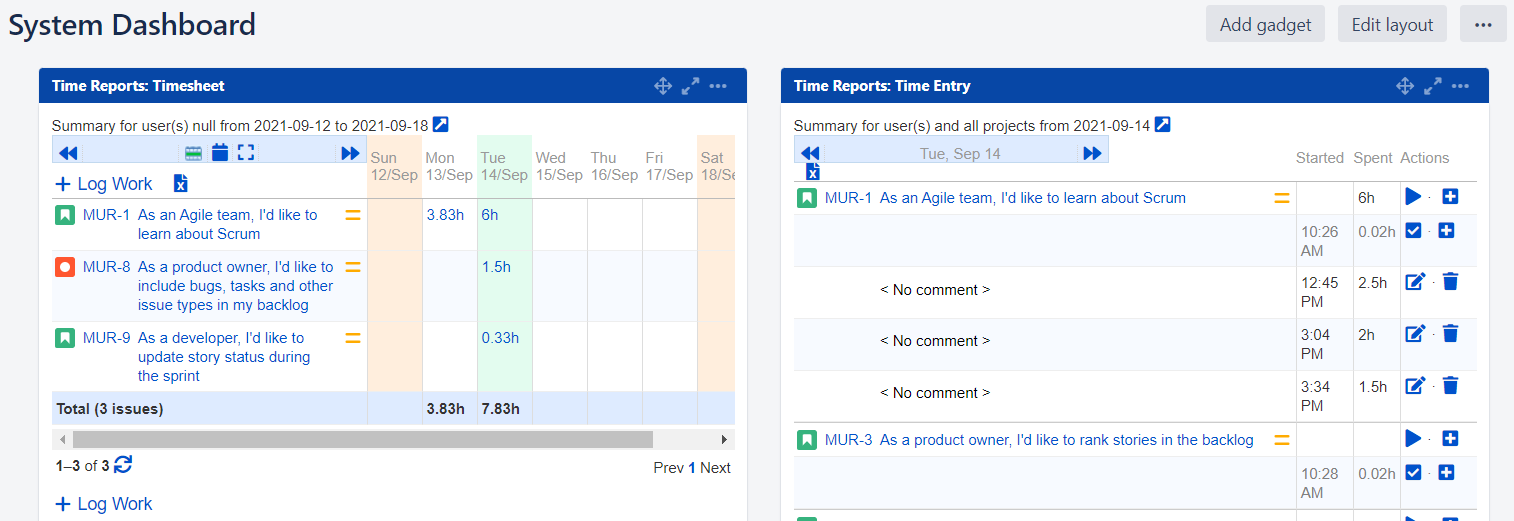Toggle the 10:28 AM worklog checkbox
Image resolution: width=1514 pixels, height=521 pixels.
point(1413,473)
